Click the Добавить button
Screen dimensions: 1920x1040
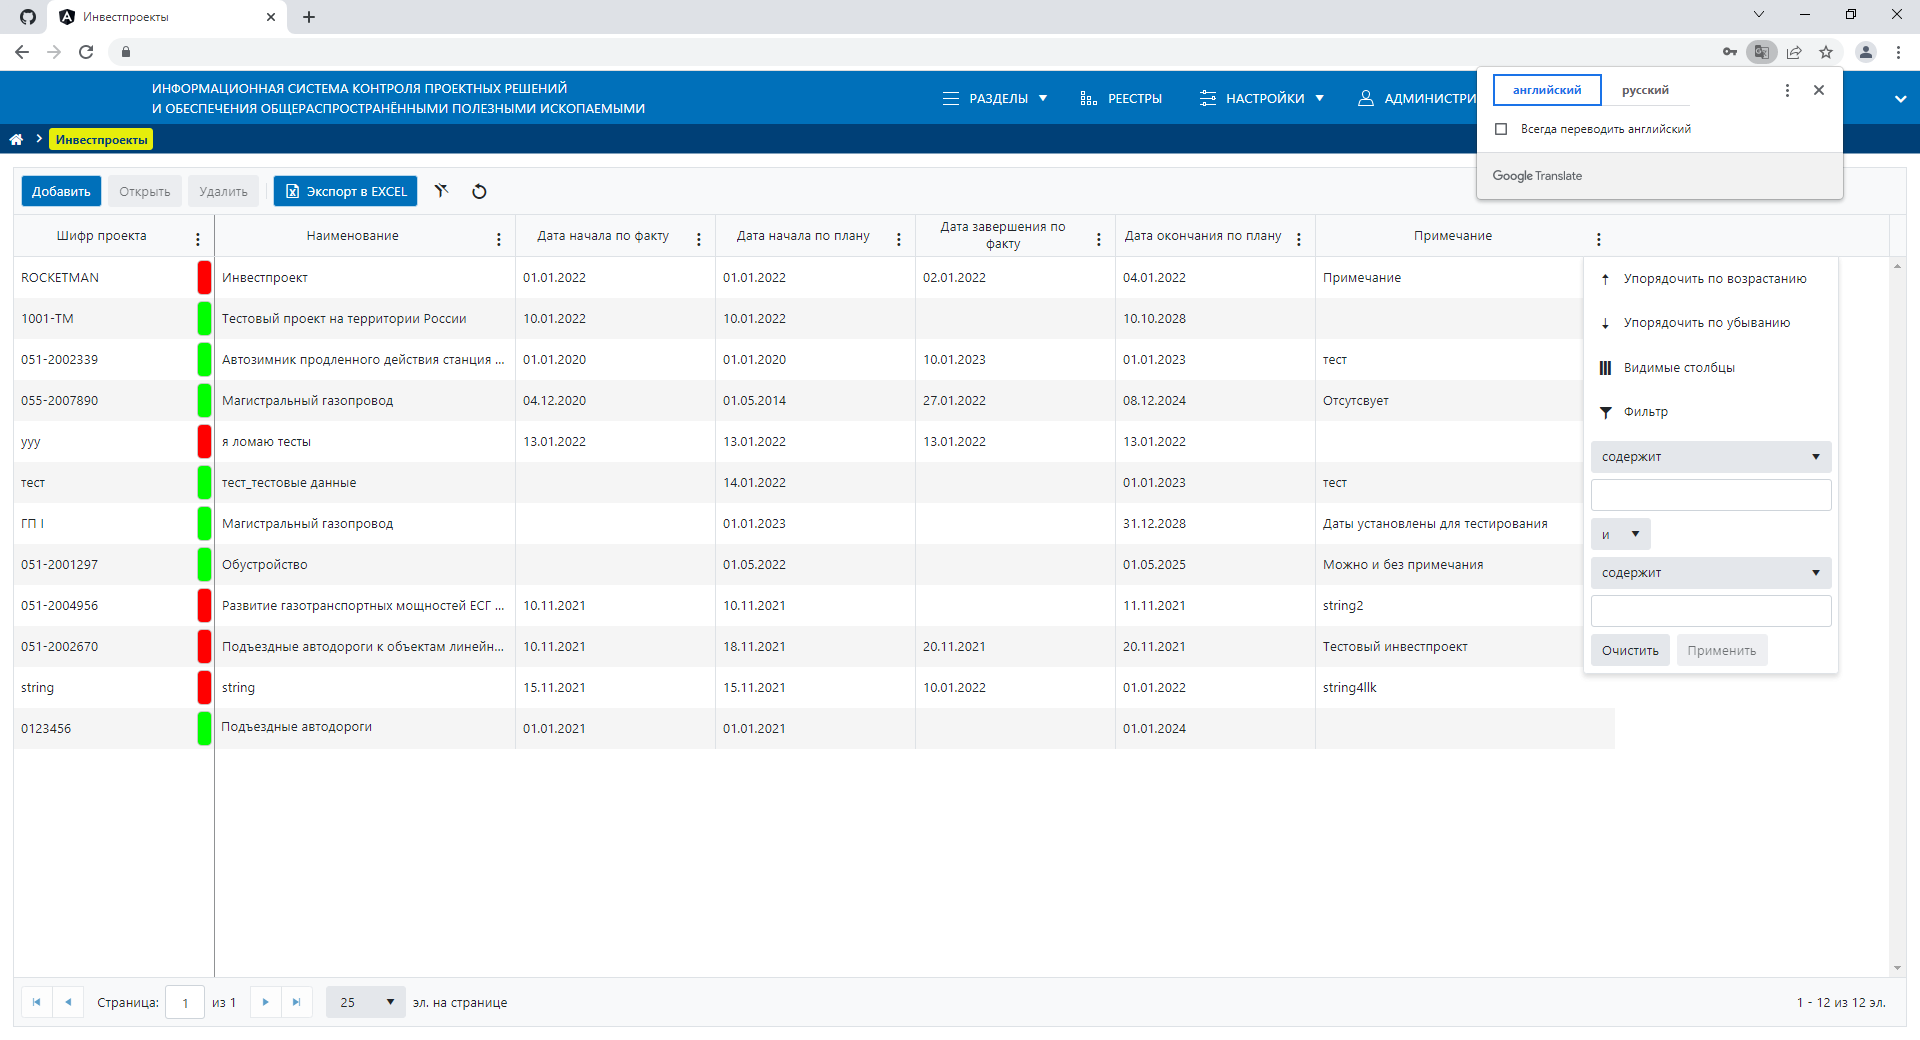pyautogui.click(x=61, y=191)
